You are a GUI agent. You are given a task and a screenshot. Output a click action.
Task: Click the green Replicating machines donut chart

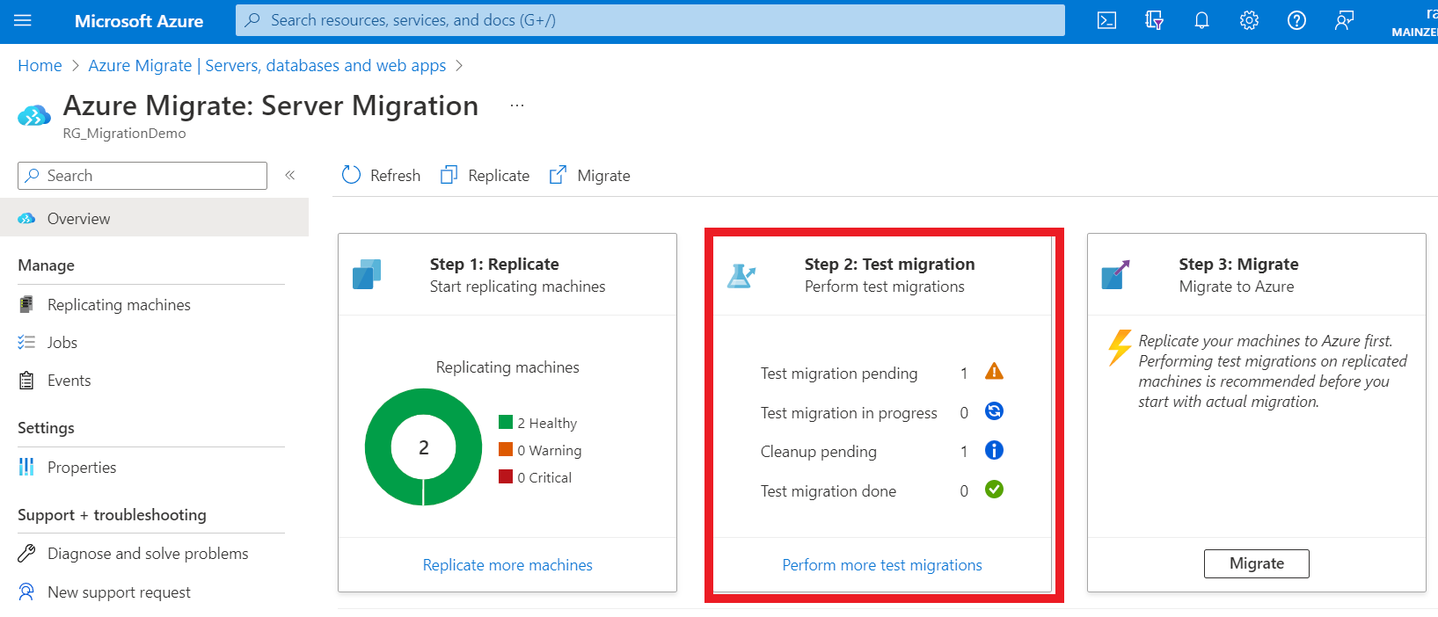[423, 447]
